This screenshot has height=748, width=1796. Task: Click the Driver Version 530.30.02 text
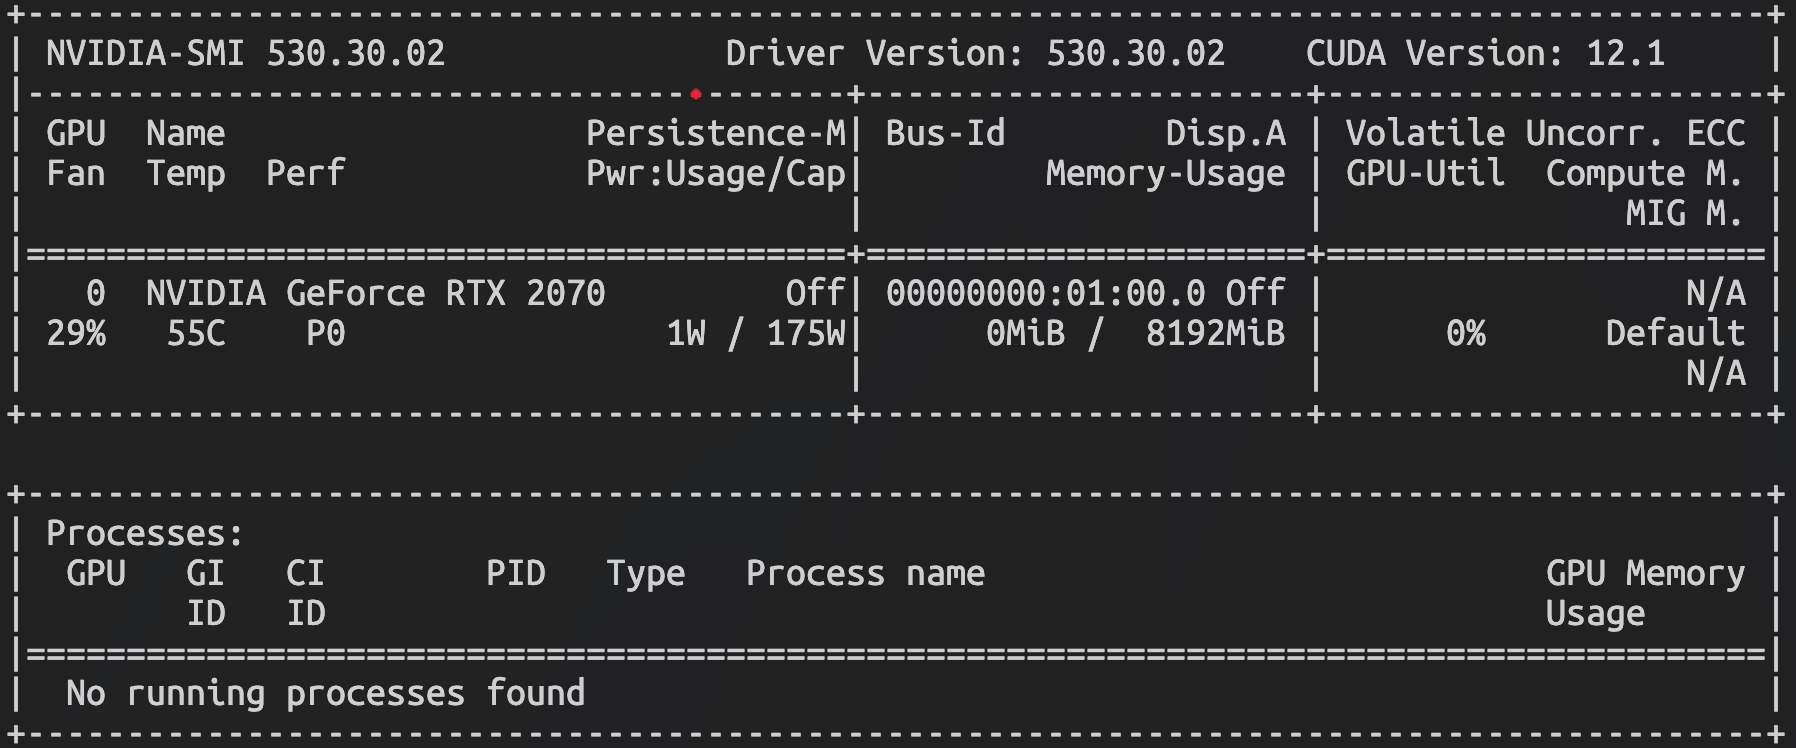(x=975, y=53)
